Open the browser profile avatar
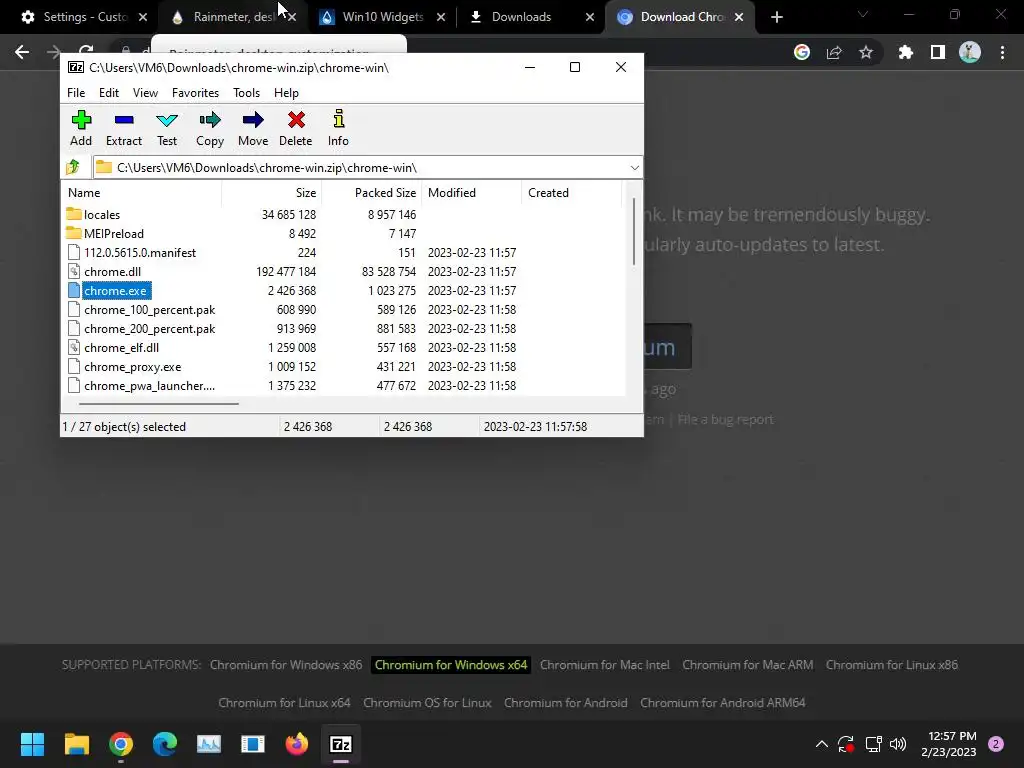 pyautogui.click(x=970, y=52)
